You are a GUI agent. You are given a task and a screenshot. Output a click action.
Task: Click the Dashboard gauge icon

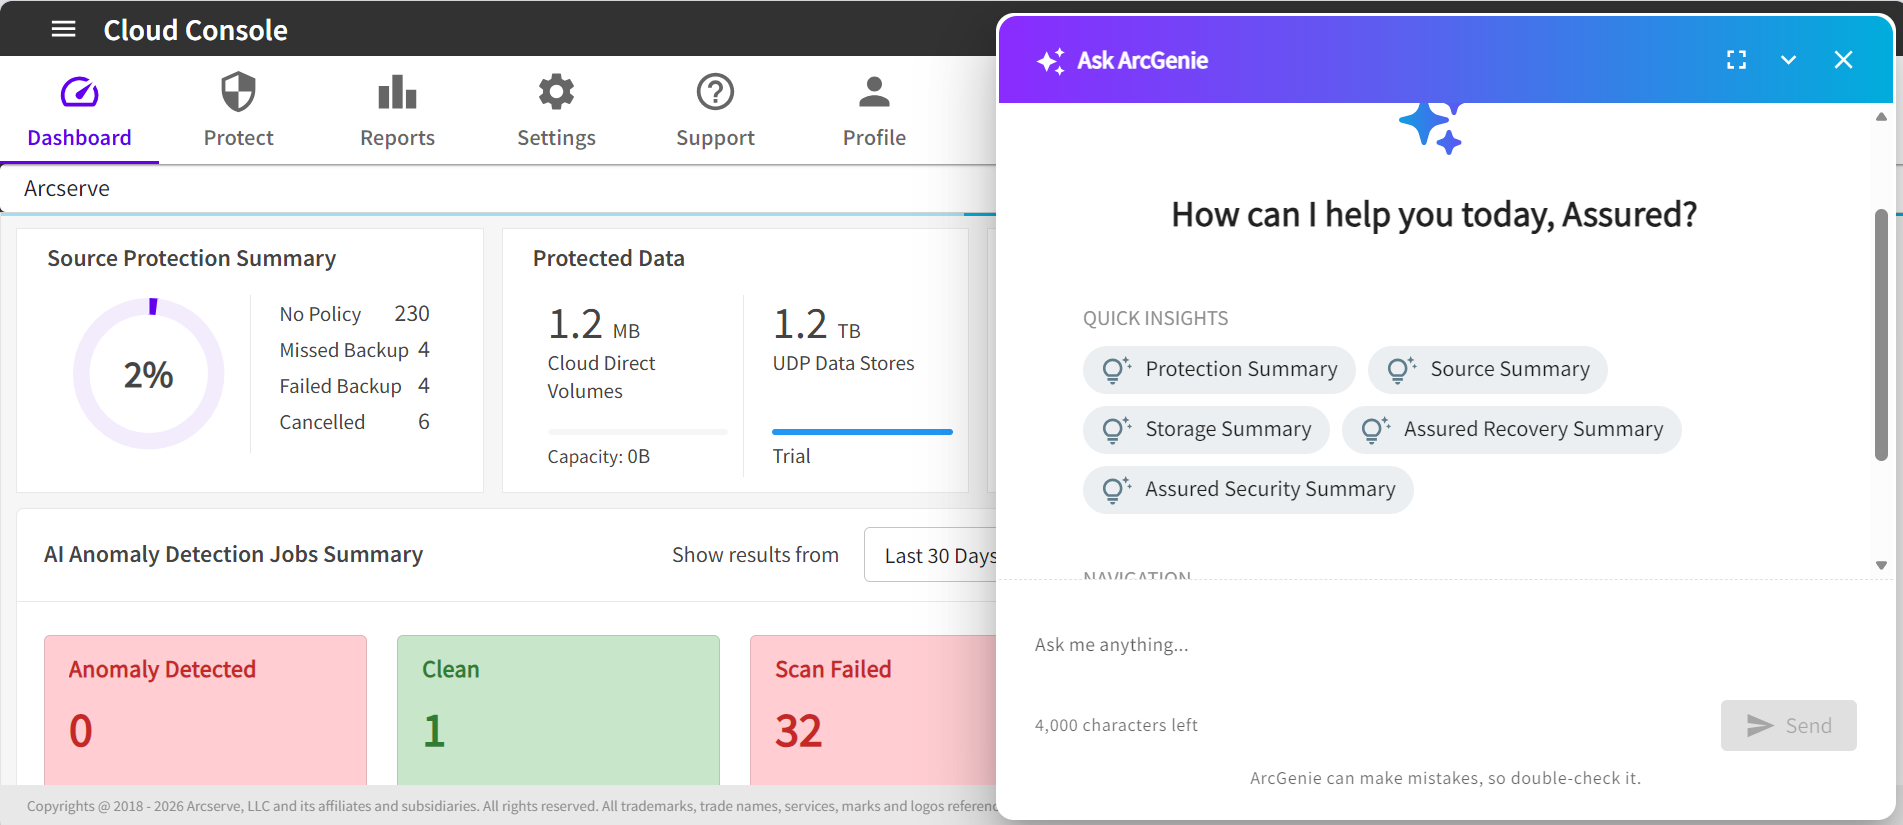tap(79, 92)
